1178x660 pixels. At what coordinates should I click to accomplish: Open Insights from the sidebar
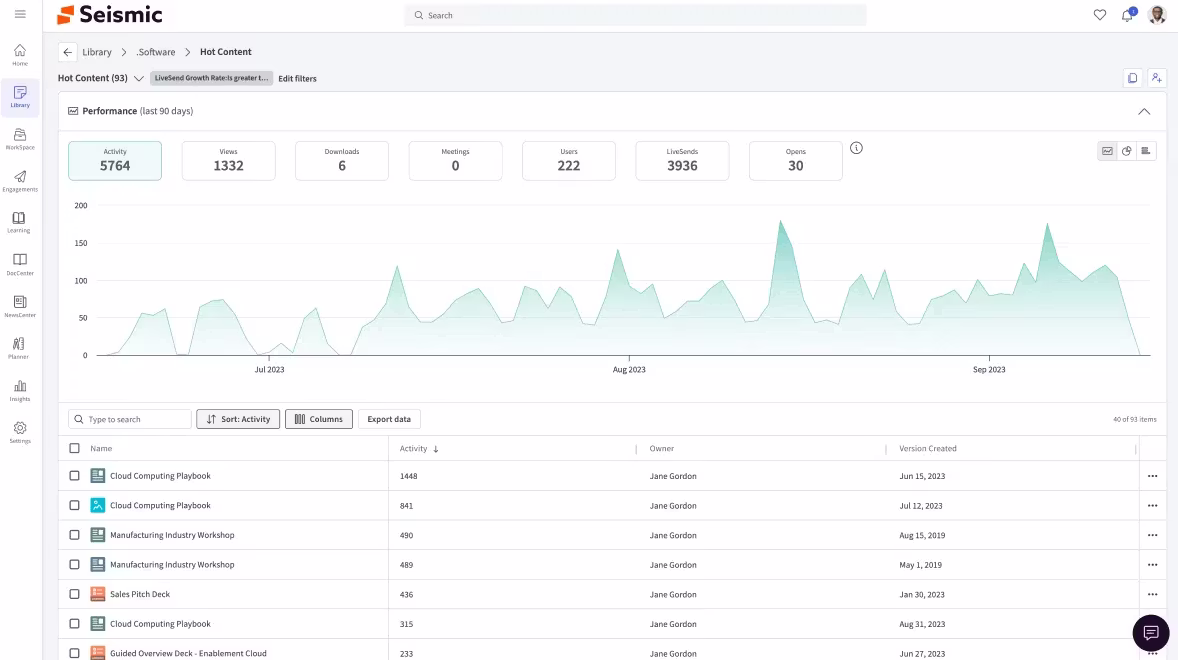click(20, 390)
